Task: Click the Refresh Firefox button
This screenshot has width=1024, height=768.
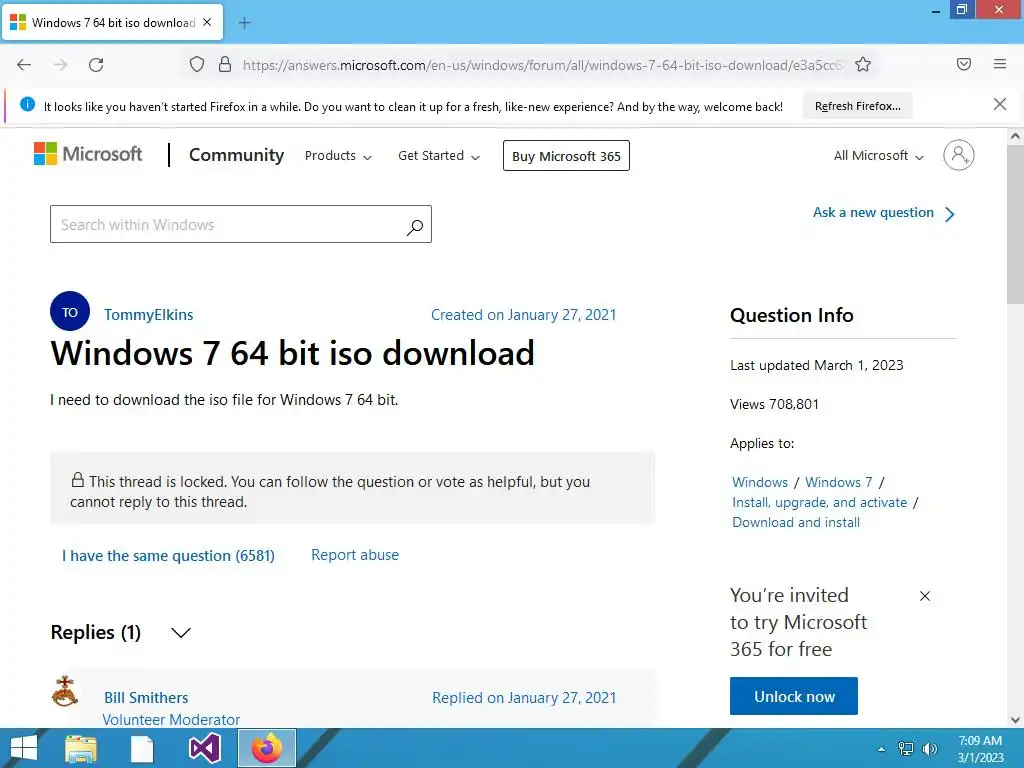Action: click(x=857, y=106)
